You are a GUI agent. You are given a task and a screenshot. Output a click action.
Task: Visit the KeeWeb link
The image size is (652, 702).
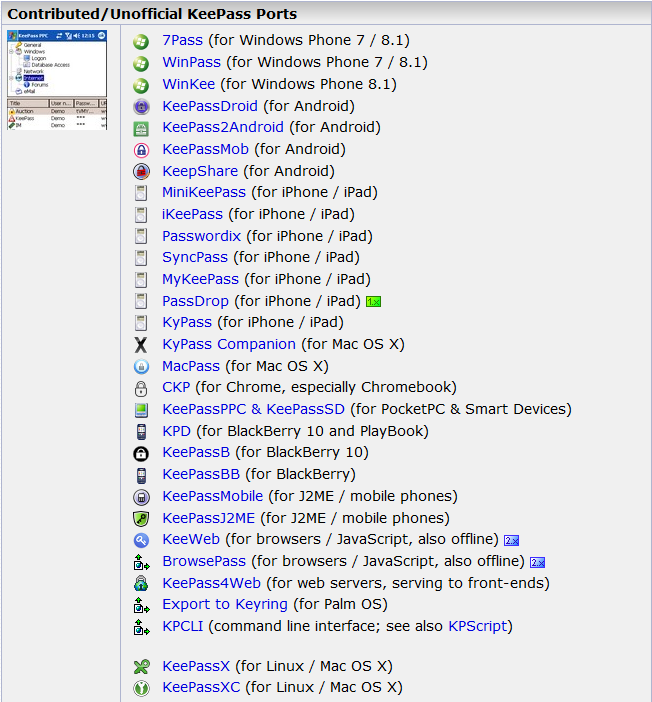191,539
